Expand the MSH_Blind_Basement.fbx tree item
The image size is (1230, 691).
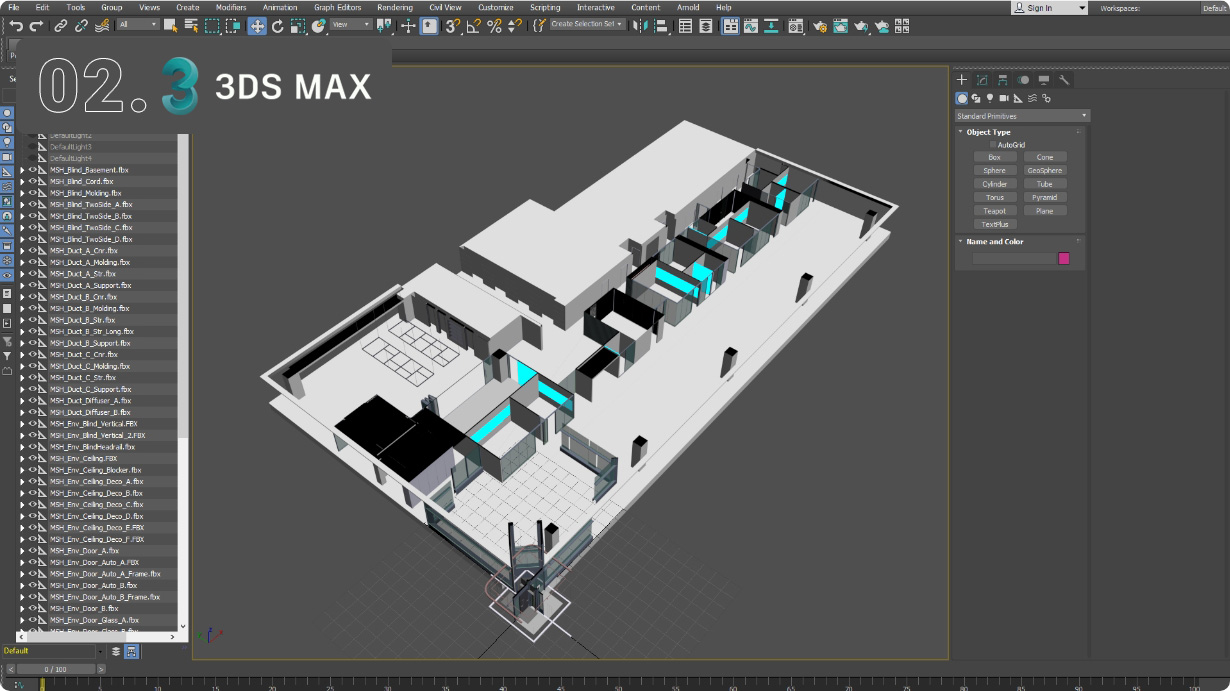(22, 170)
